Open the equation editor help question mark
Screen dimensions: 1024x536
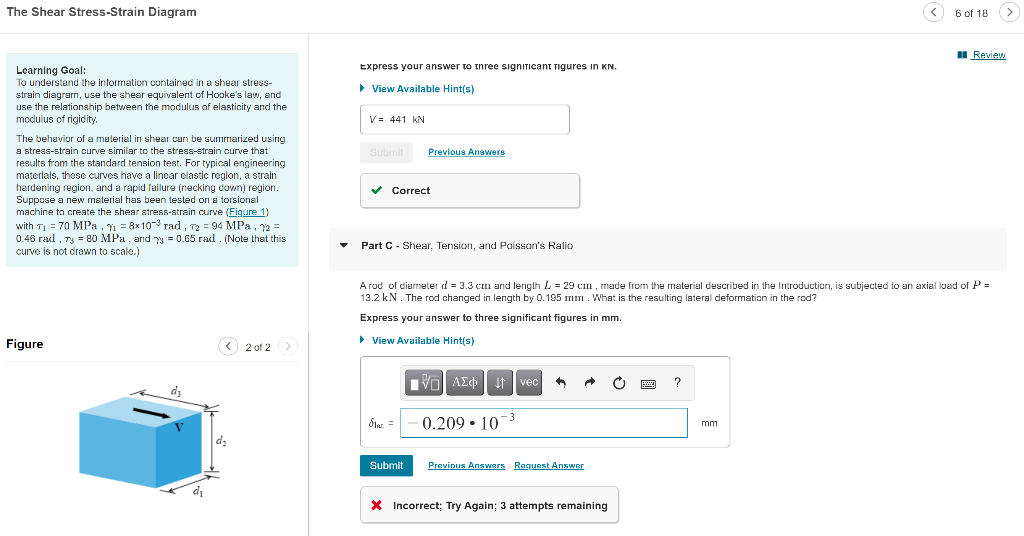[677, 383]
